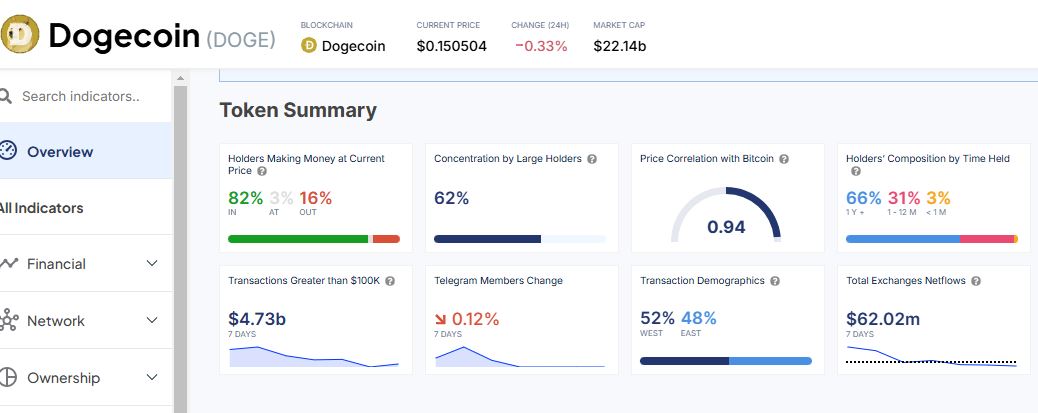Image resolution: width=1038 pixels, height=413 pixels.
Task: Click the Bitcoin correlation gauge 0.94
Action: [x=726, y=215]
